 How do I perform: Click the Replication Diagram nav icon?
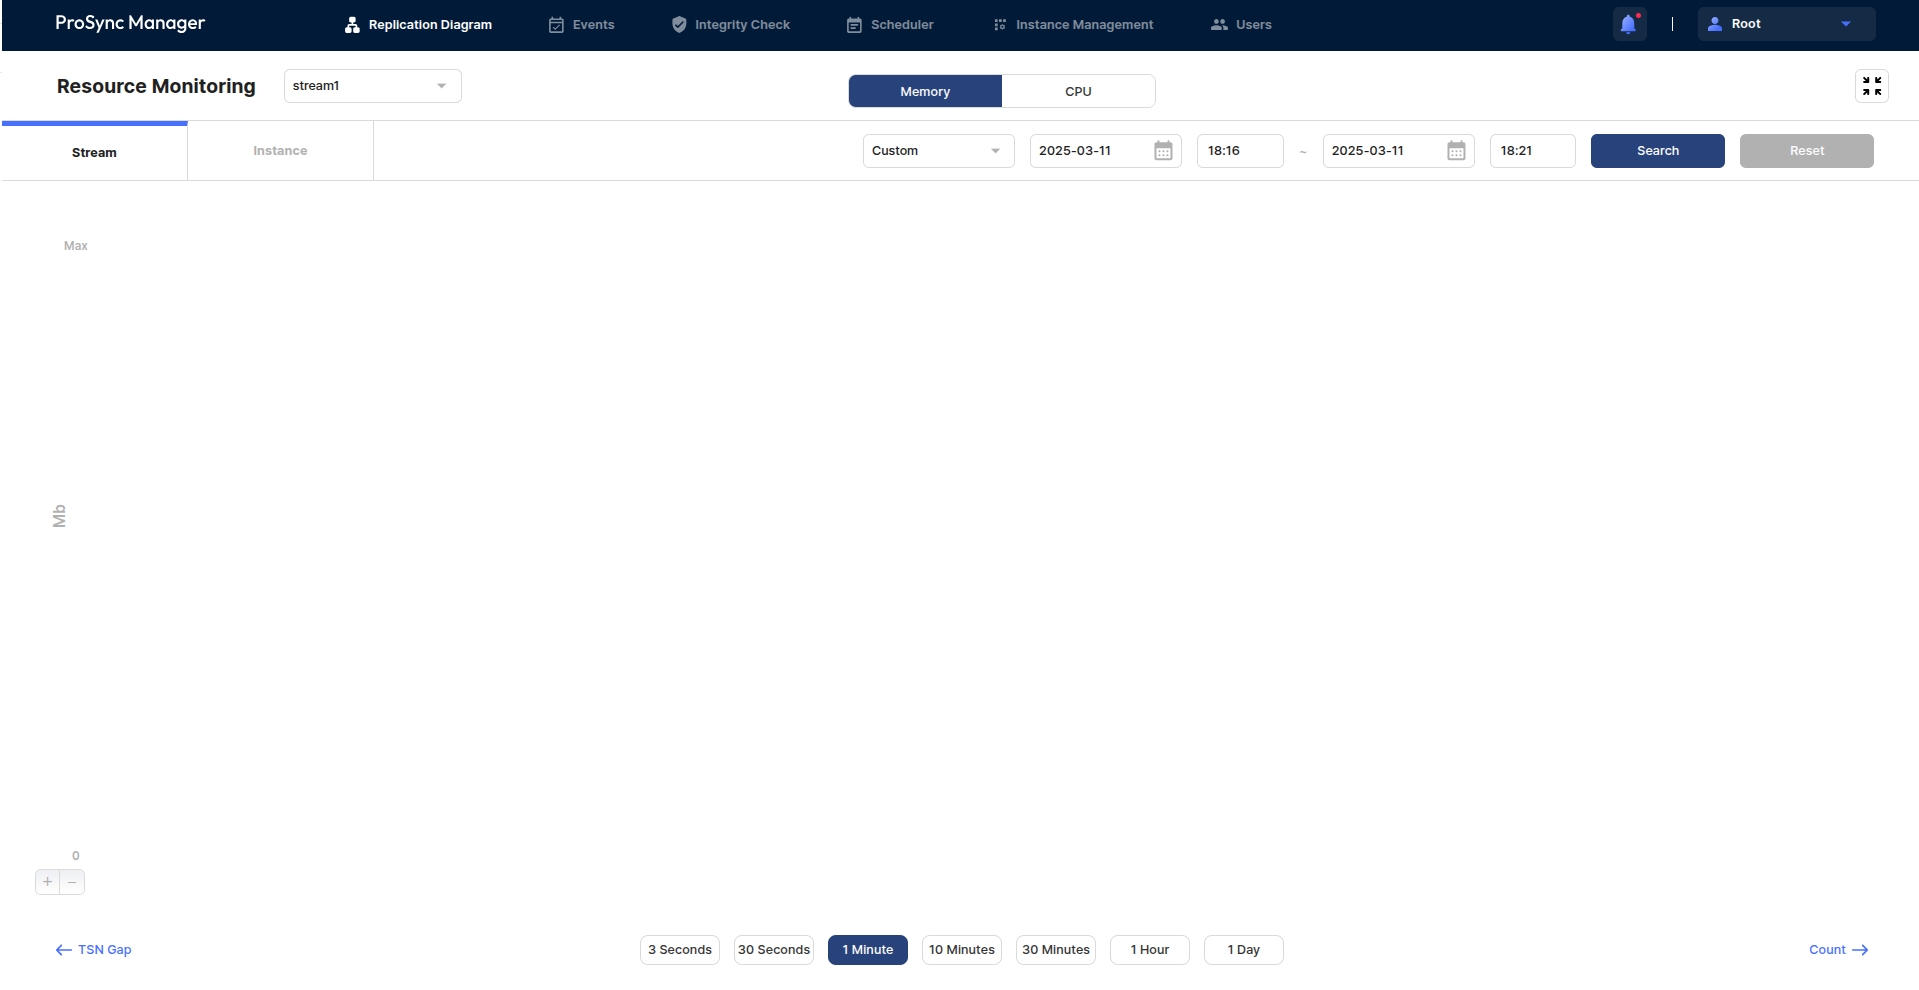click(x=352, y=25)
